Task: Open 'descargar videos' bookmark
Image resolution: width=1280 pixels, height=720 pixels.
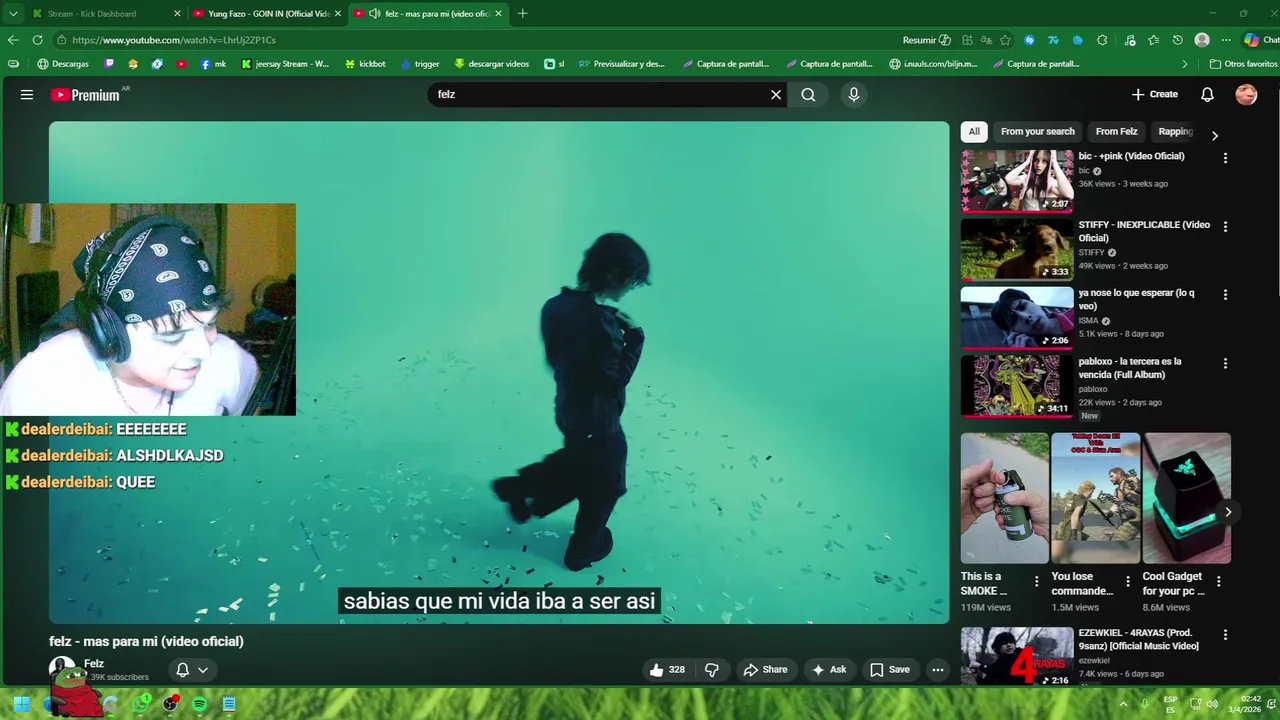Action: point(491,64)
